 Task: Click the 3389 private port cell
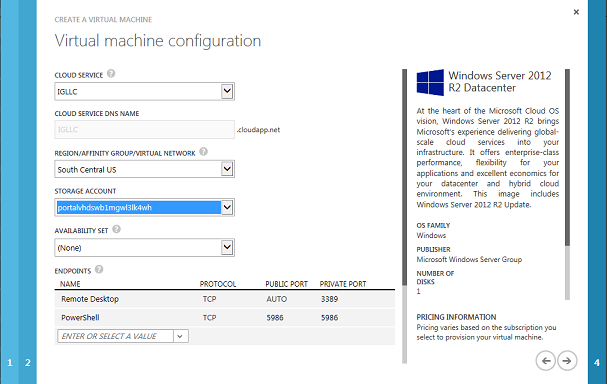[329, 299]
